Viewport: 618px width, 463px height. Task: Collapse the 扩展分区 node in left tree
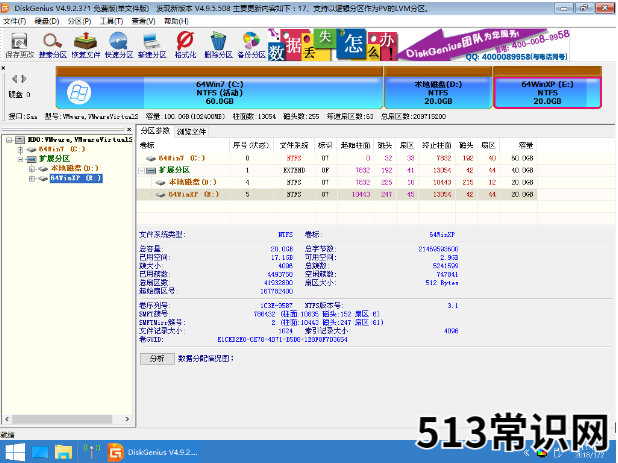pyautogui.click(x=20, y=159)
